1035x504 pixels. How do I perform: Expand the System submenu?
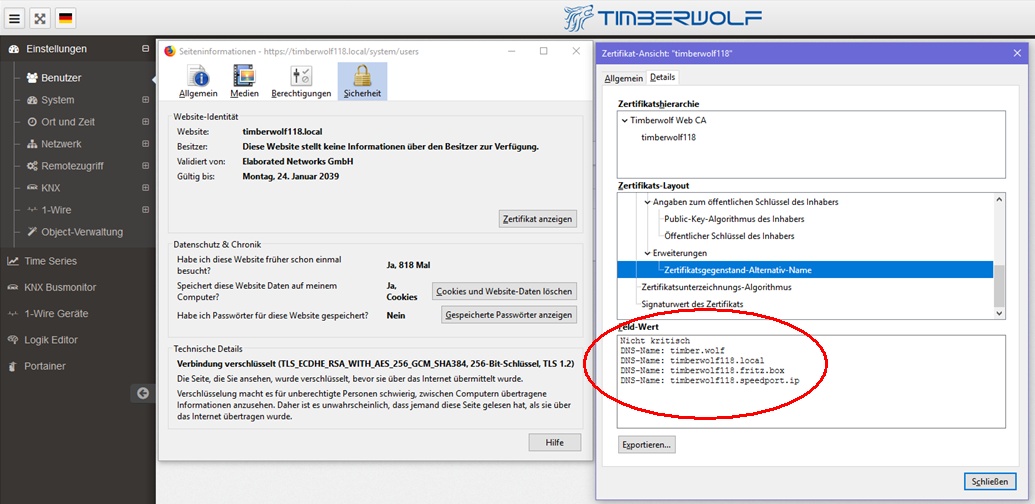pyautogui.click(x=145, y=100)
